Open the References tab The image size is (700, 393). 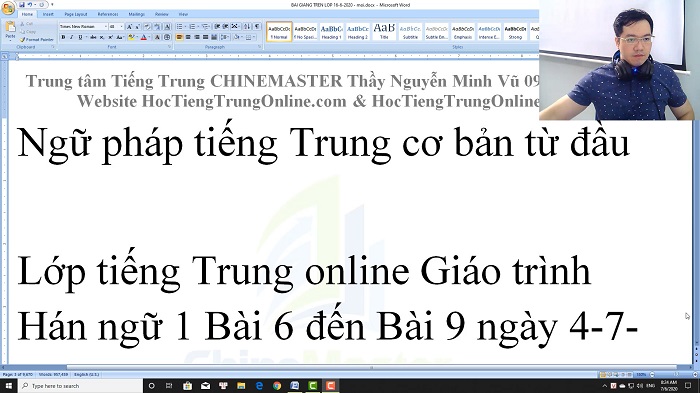108,14
